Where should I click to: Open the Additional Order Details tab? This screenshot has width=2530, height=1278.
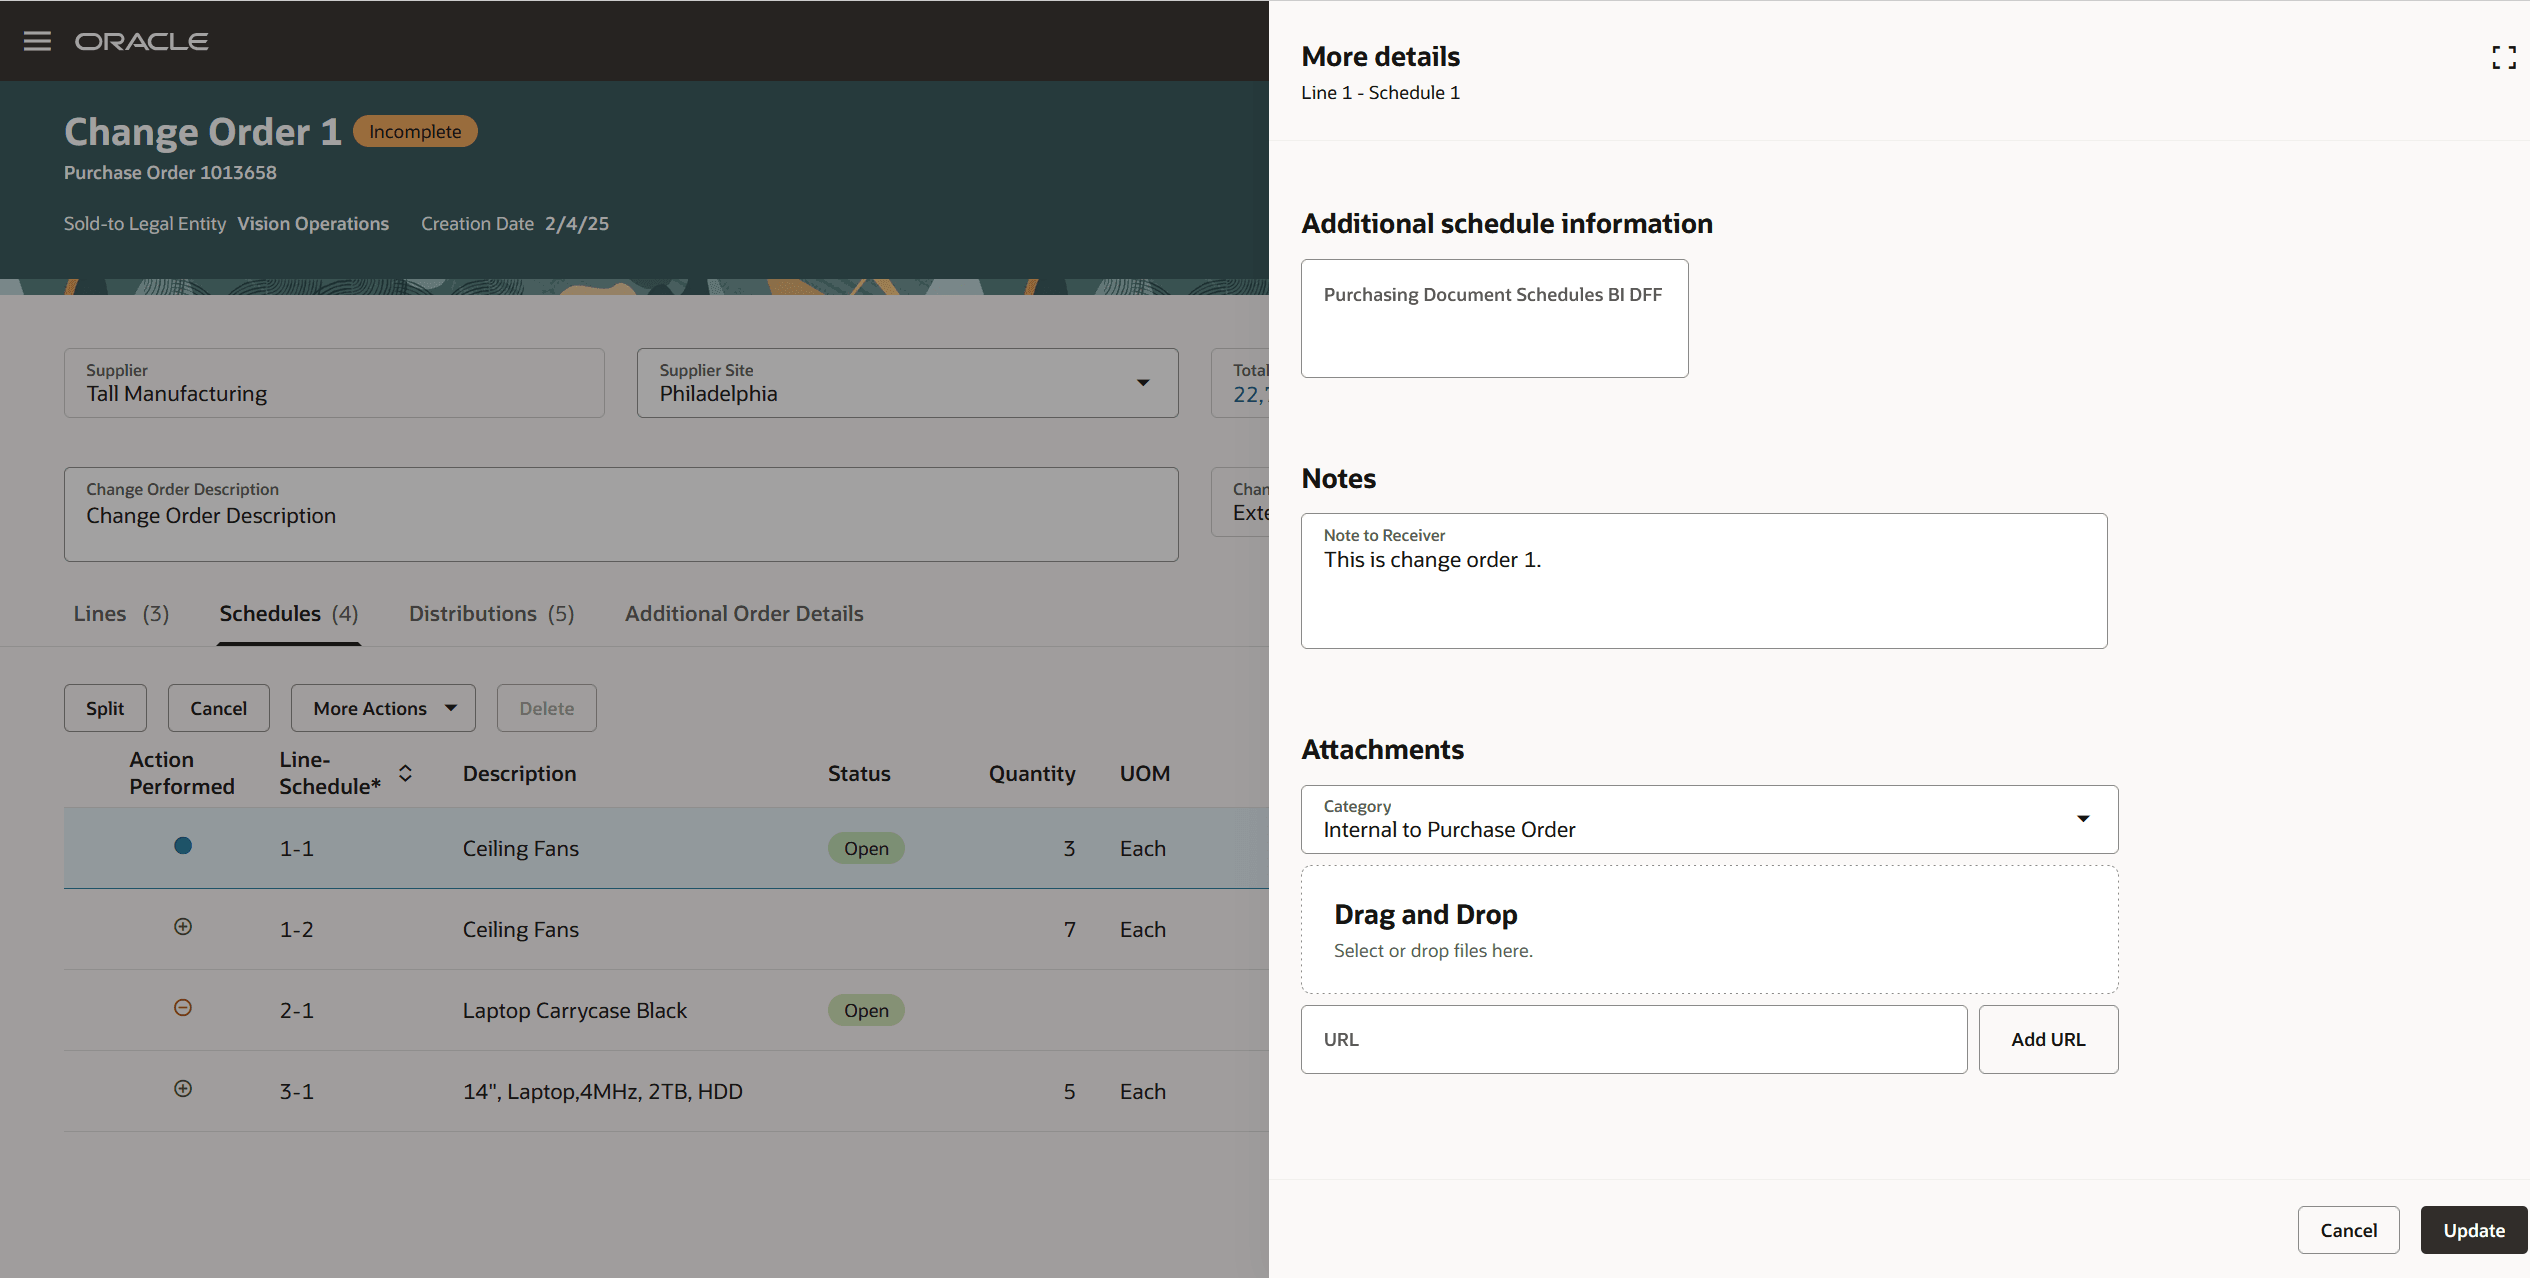point(744,614)
